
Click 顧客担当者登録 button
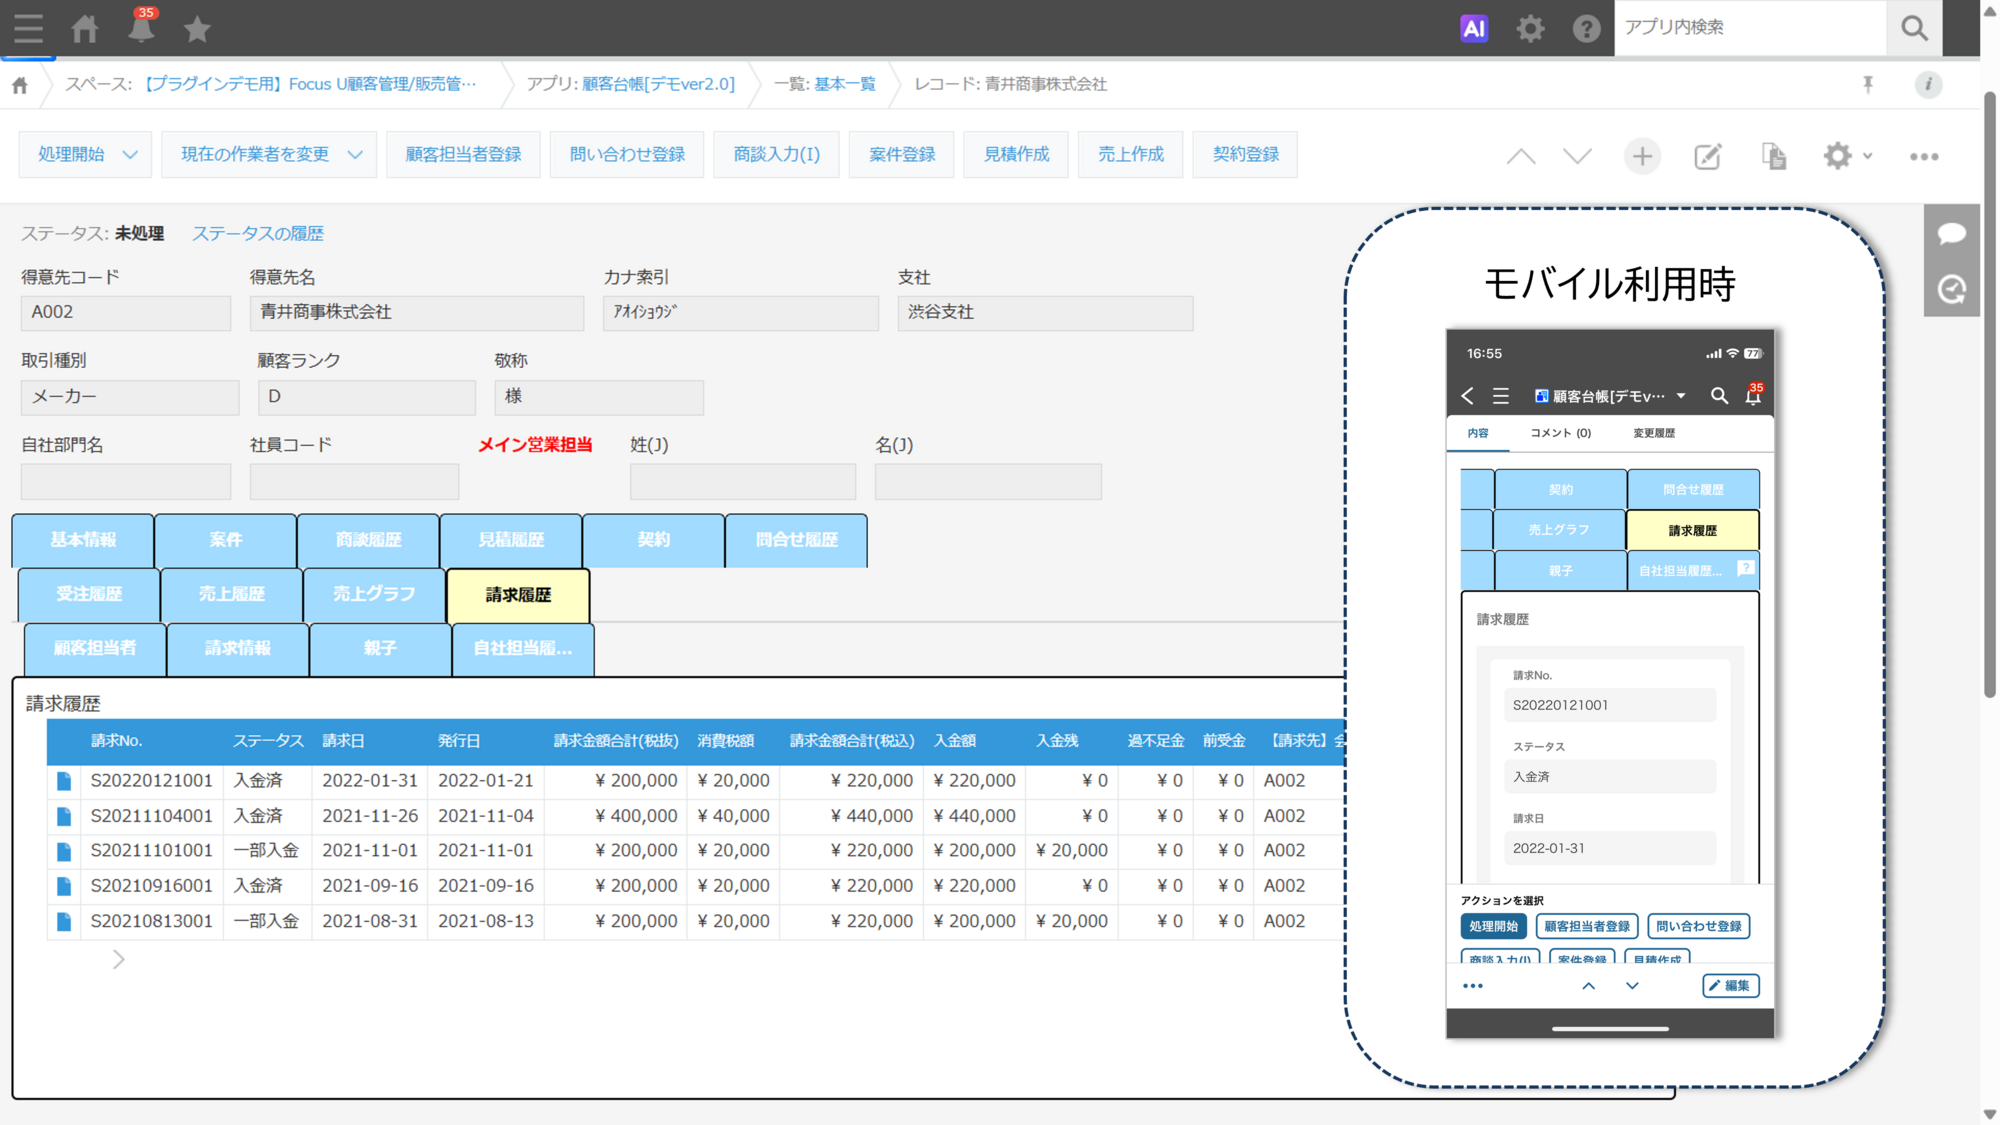coord(463,155)
